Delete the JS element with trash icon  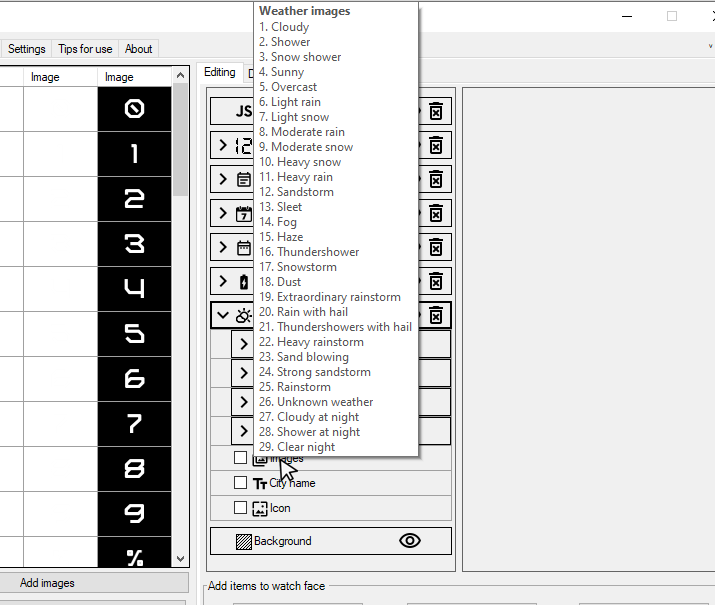click(x=436, y=111)
